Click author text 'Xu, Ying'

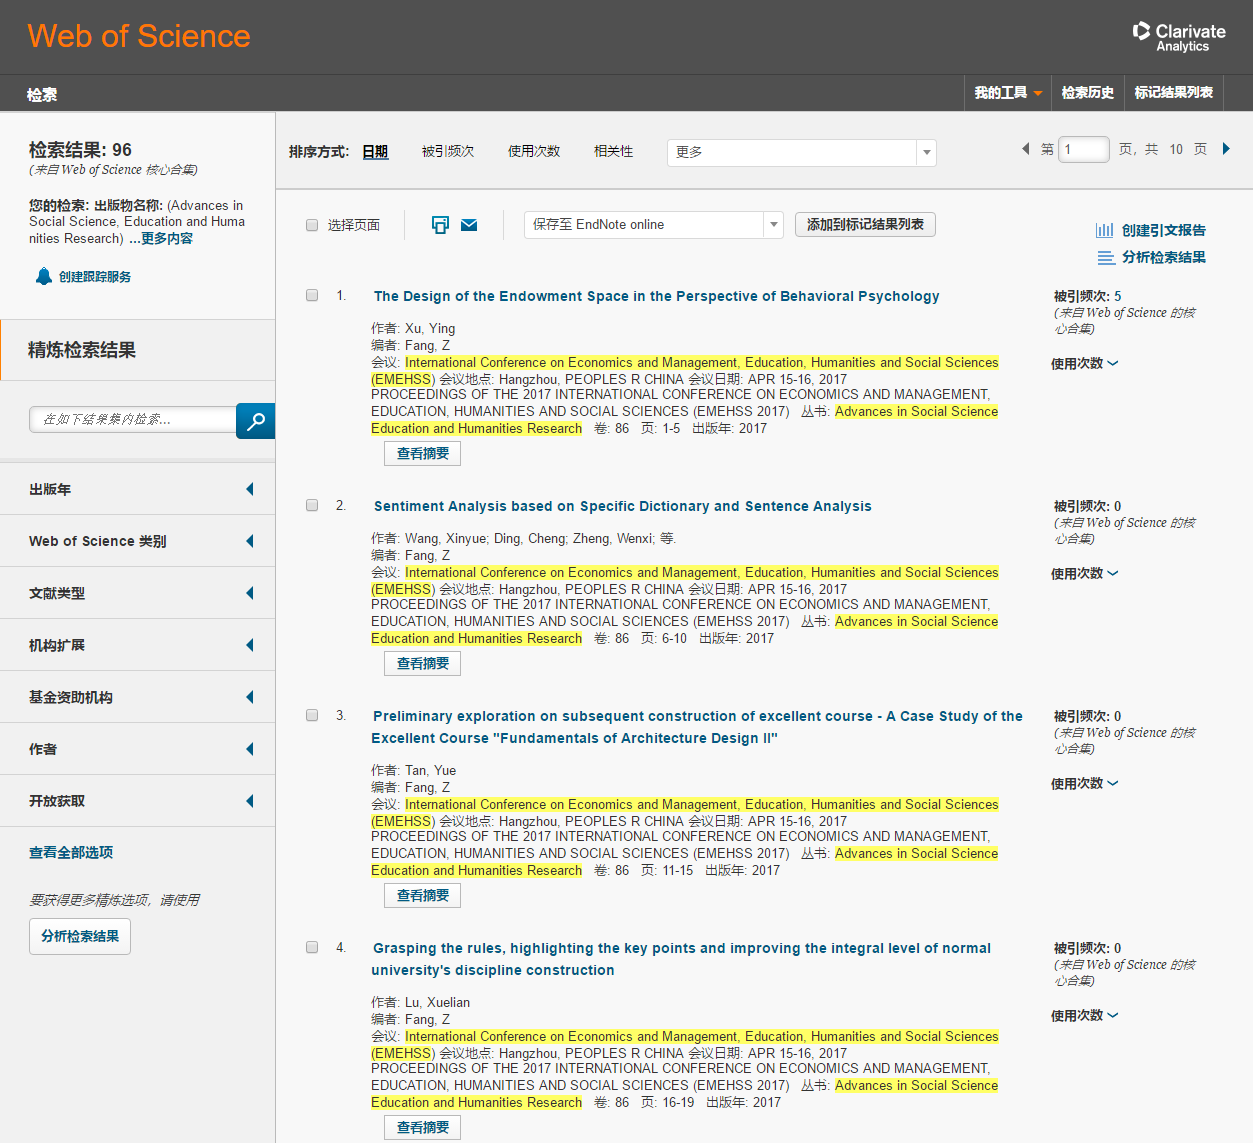point(430,328)
